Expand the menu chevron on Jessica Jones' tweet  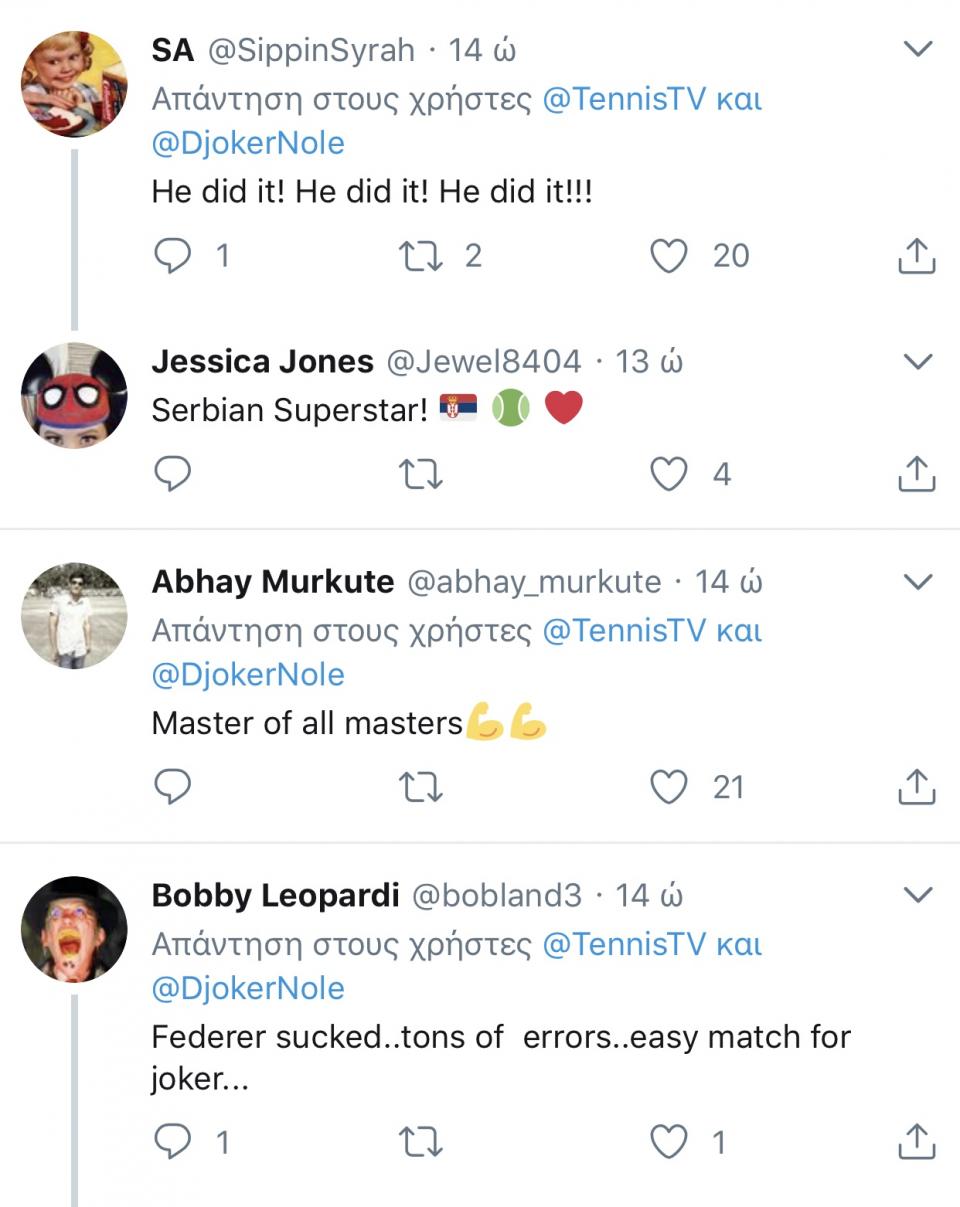coord(917,361)
